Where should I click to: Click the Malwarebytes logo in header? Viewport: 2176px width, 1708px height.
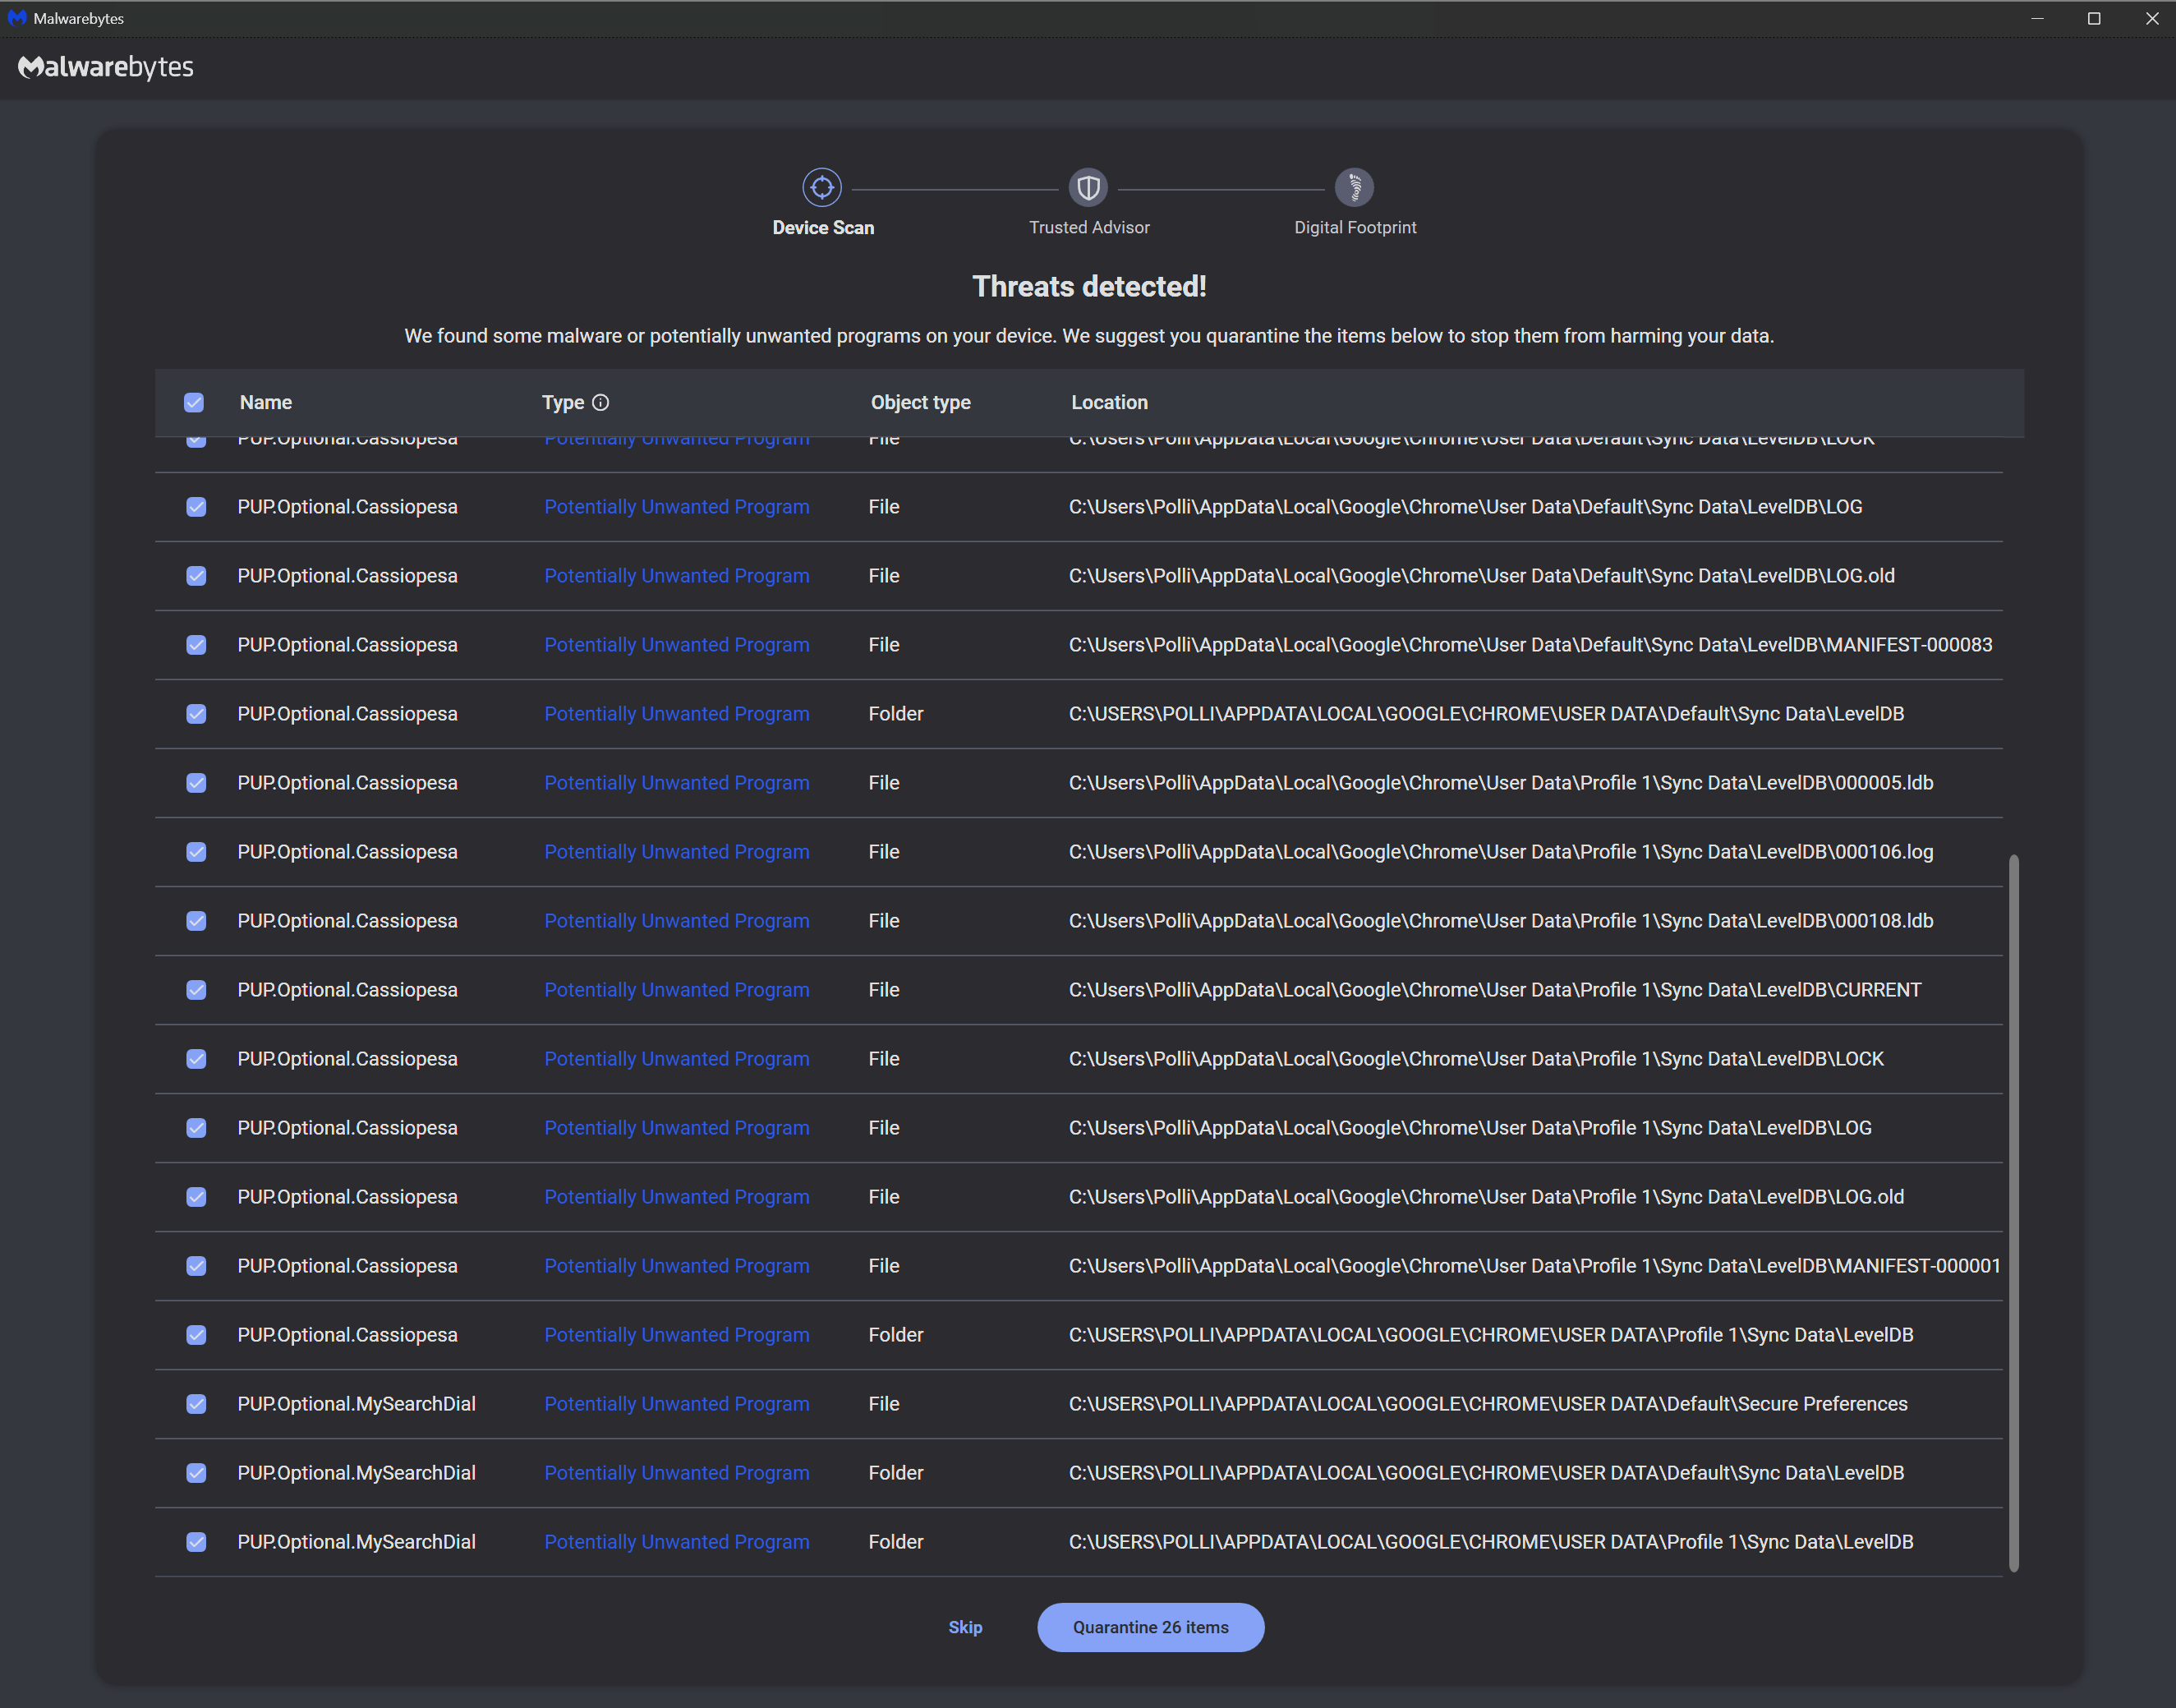(106, 67)
